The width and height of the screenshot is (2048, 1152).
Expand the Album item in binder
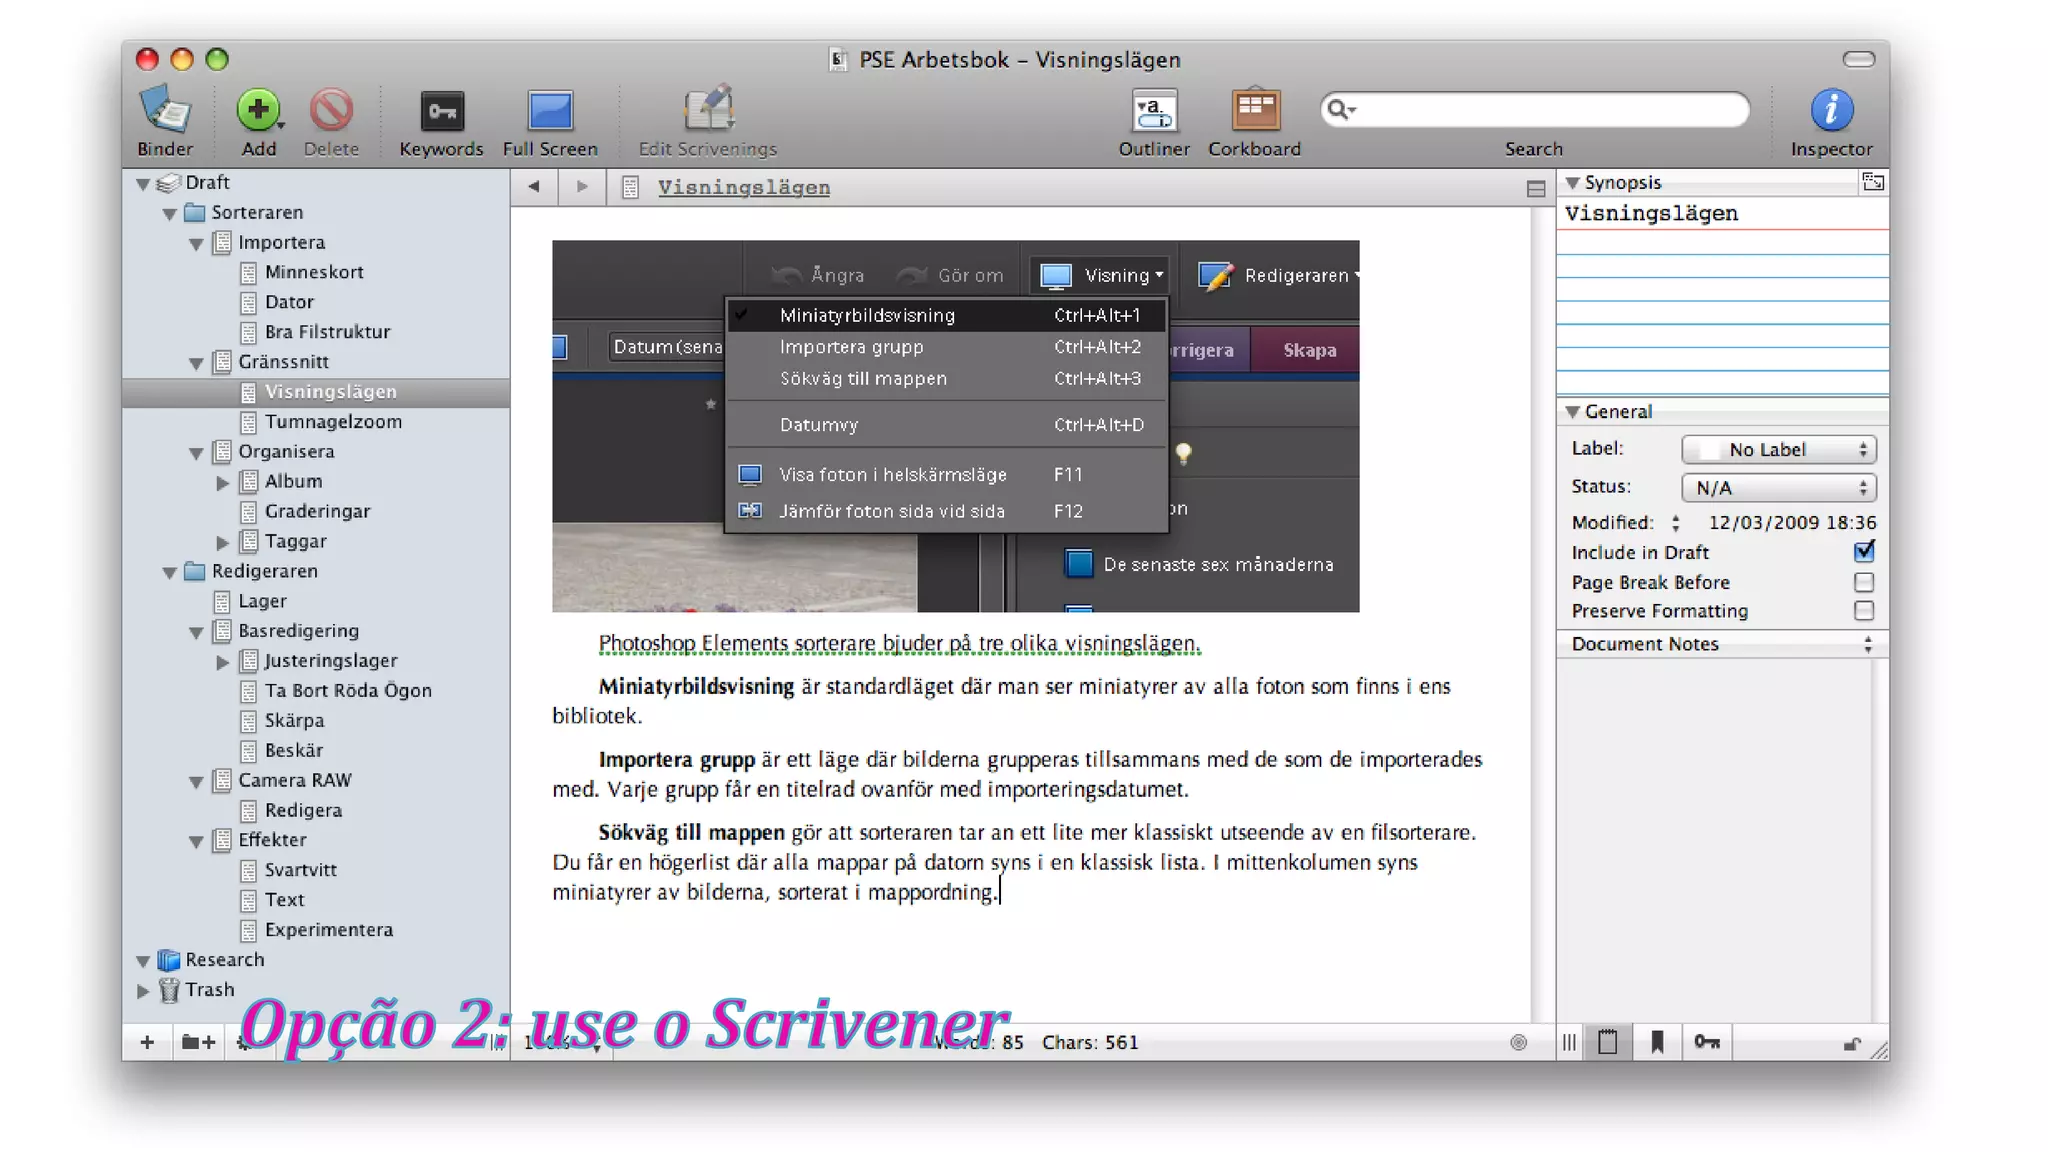[x=223, y=482]
